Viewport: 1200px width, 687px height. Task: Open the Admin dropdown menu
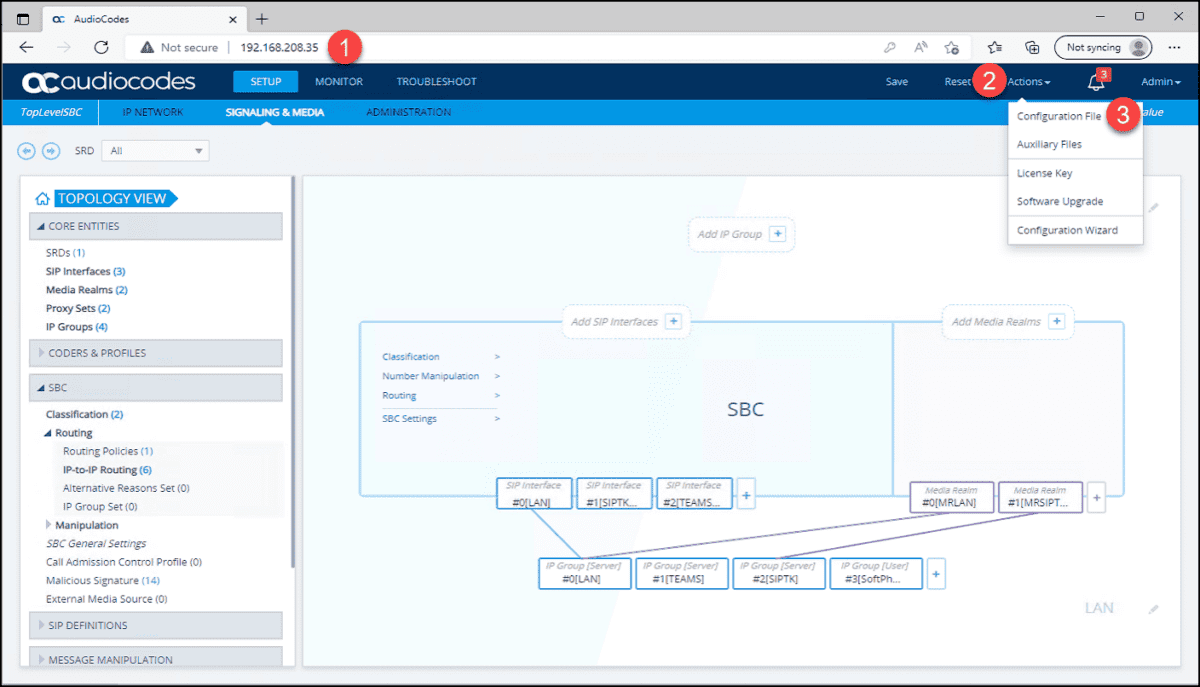(x=1160, y=81)
